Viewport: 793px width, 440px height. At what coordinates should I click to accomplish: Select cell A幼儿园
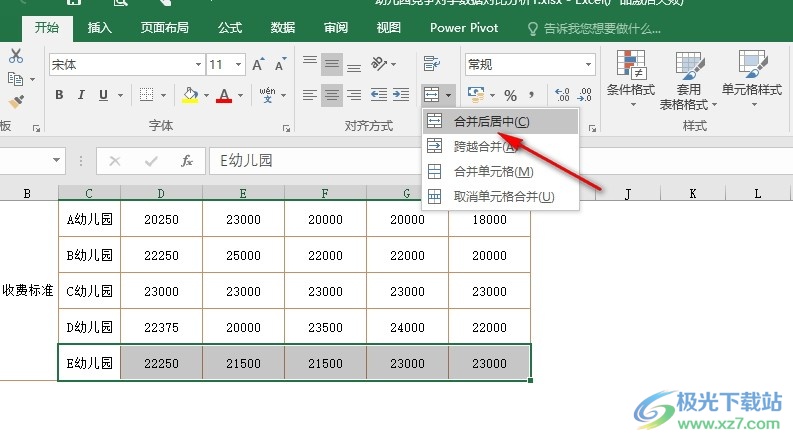tap(90, 219)
